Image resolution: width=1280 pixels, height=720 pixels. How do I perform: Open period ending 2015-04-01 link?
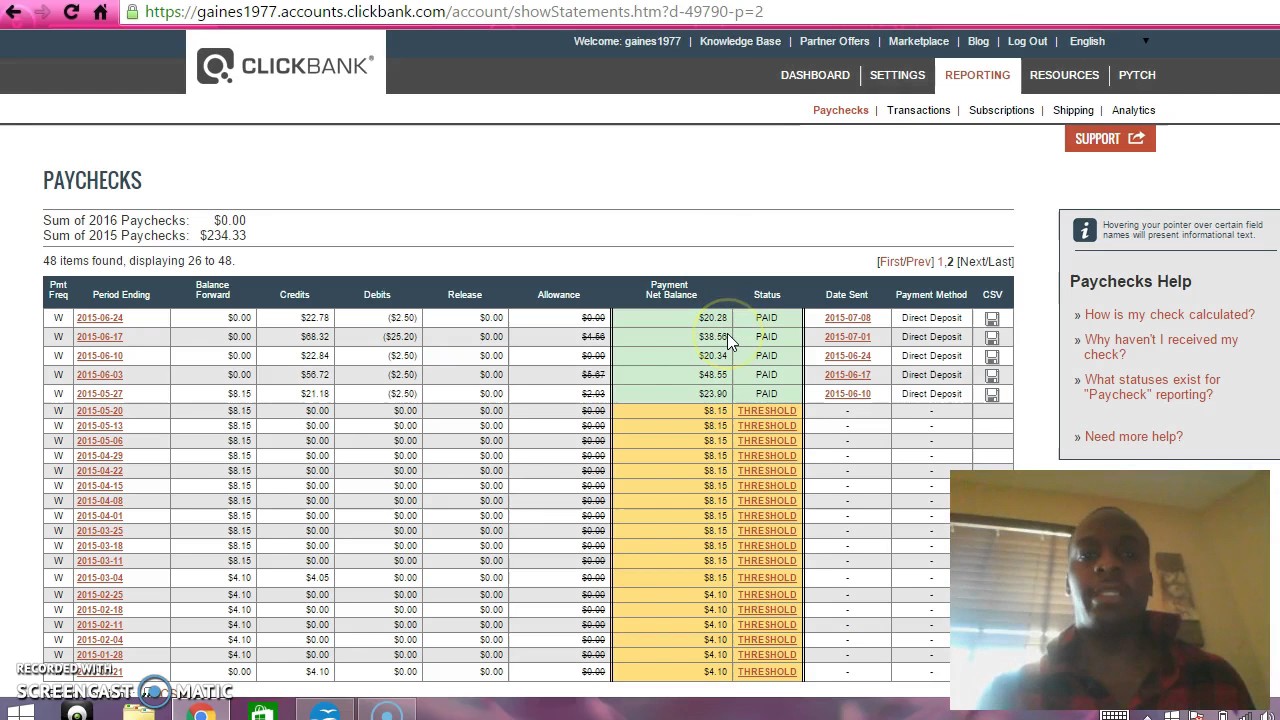(x=99, y=516)
